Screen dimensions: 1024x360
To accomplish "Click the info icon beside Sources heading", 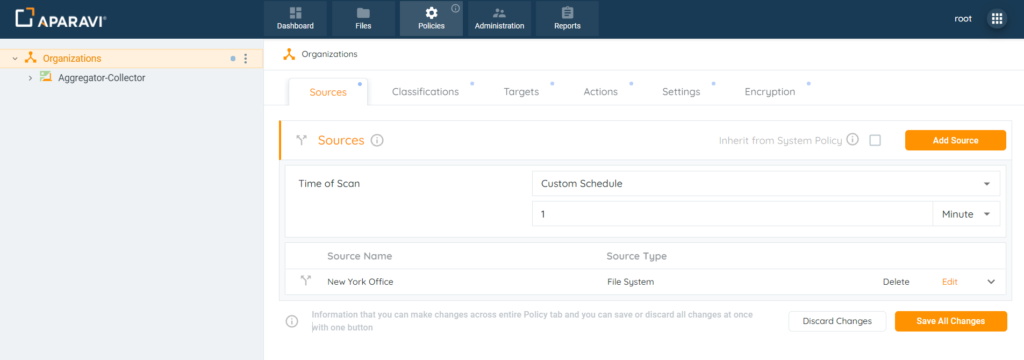I will 377,140.
